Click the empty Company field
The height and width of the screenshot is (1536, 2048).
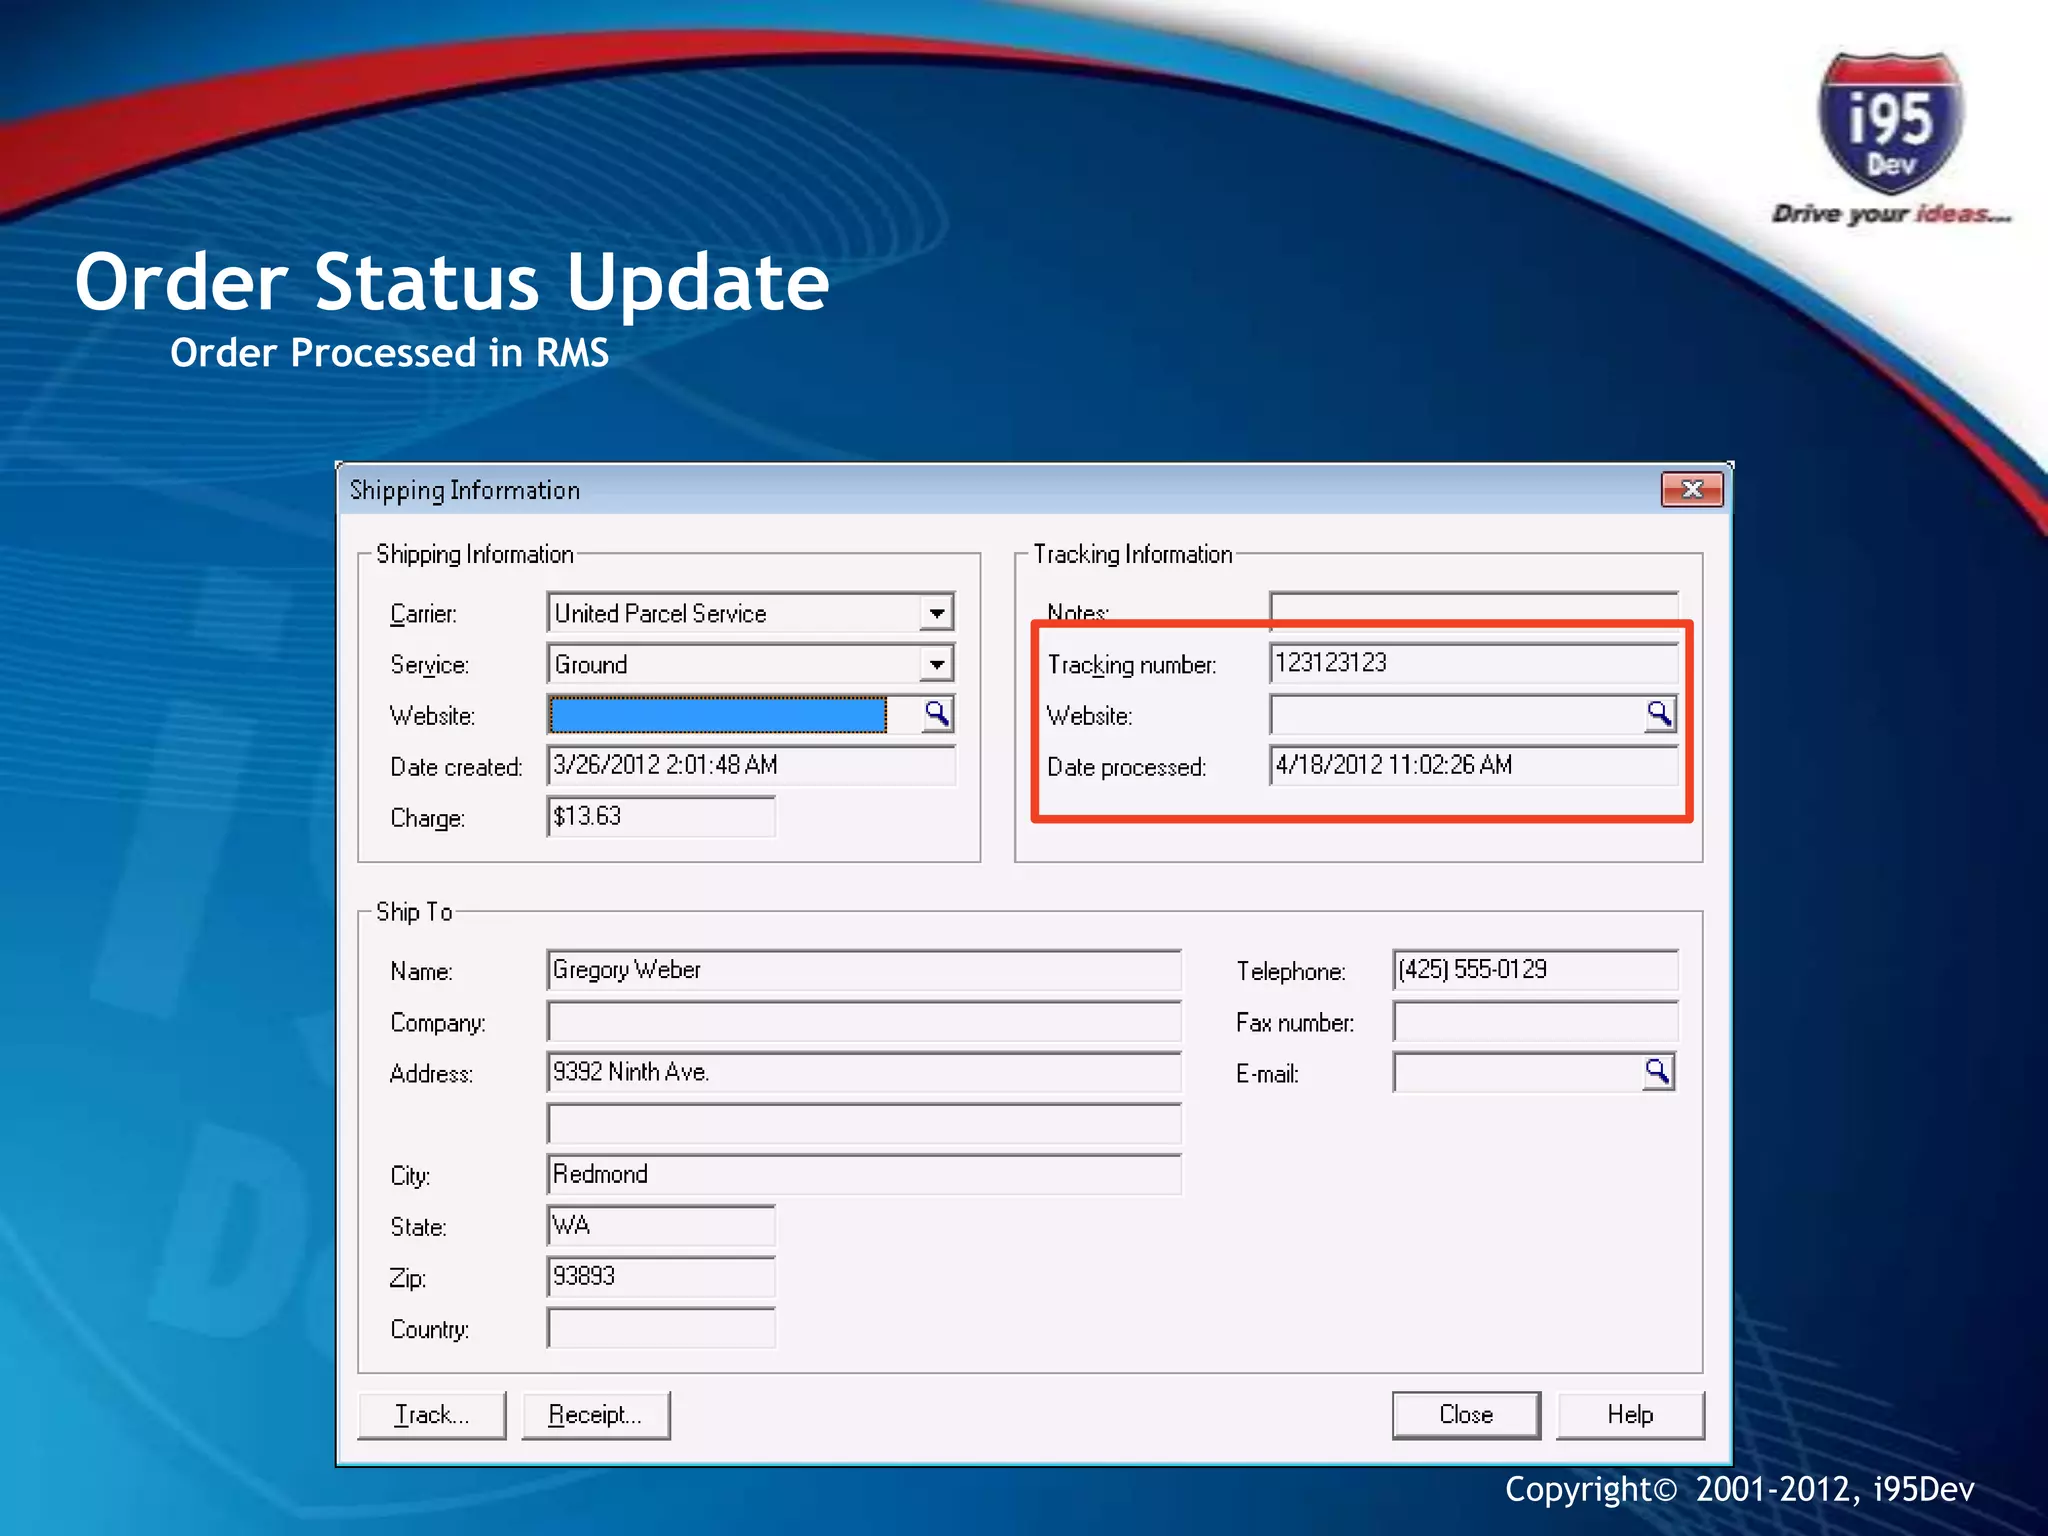(864, 1021)
